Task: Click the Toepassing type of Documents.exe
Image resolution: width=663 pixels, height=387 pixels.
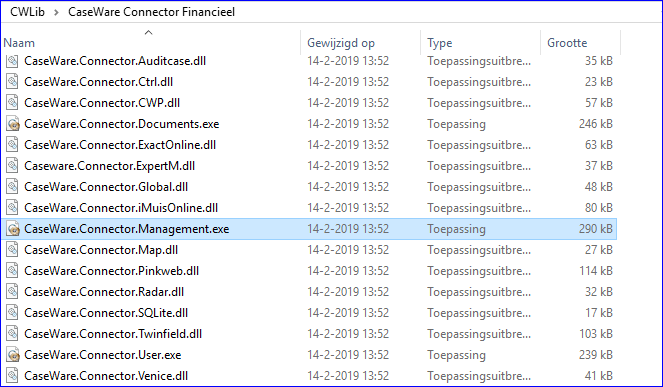Action: pyautogui.click(x=456, y=124)
